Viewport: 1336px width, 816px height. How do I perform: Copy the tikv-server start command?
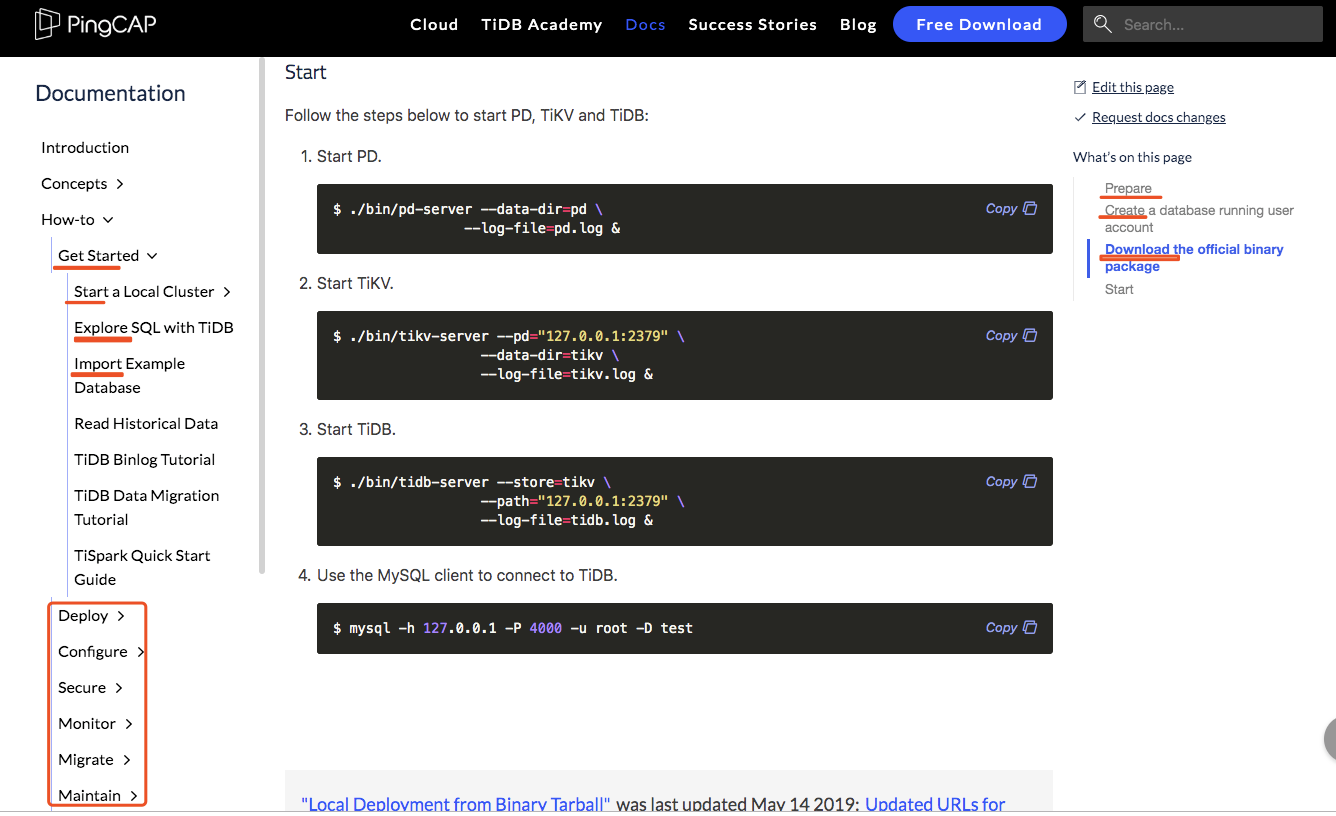[x=1011, y=336]
